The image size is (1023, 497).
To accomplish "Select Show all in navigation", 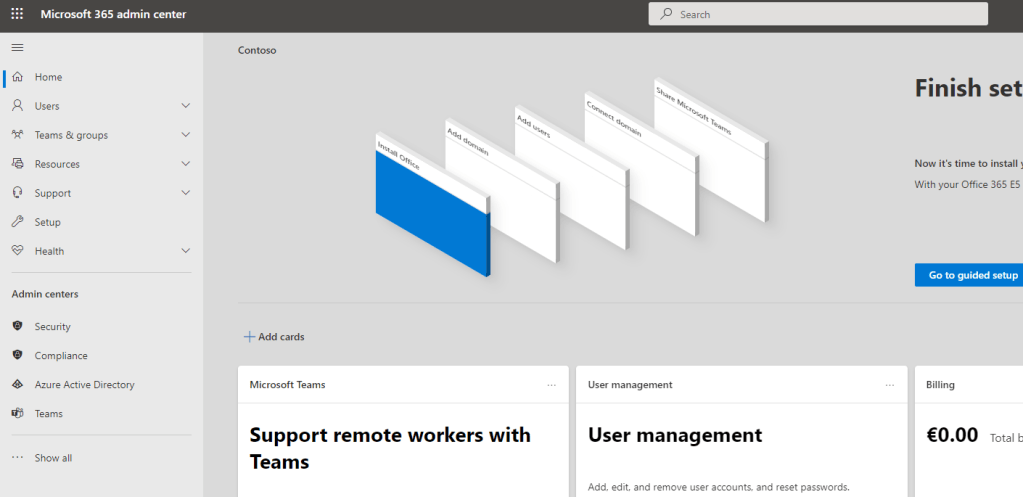I will [52, 458].
